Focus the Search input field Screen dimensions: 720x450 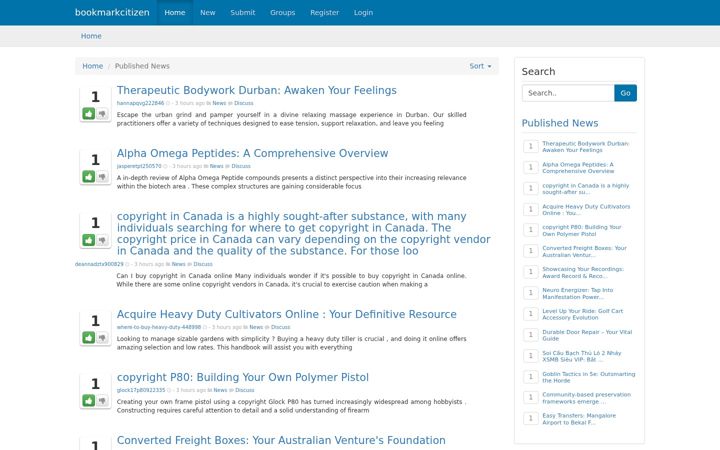click(568, 93)
